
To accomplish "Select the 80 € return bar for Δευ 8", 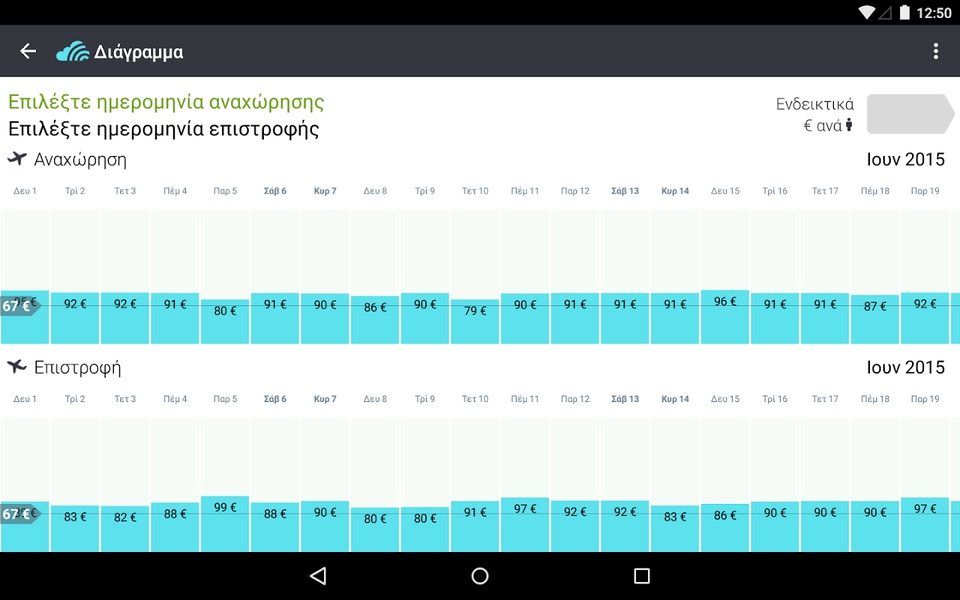I will pyautogui.click(x=375, y=530).
